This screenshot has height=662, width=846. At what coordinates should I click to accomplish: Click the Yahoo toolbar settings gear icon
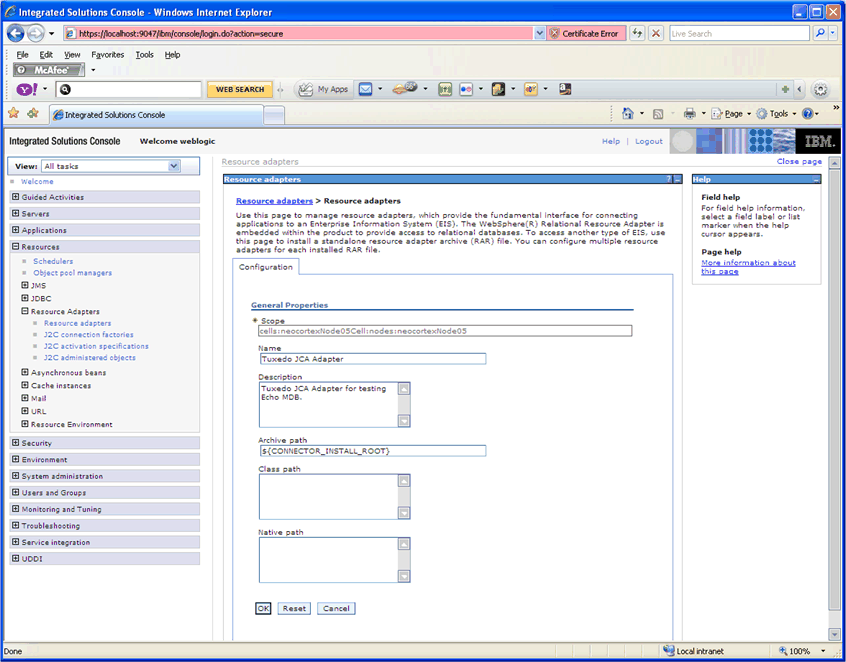tap(821, 90)
